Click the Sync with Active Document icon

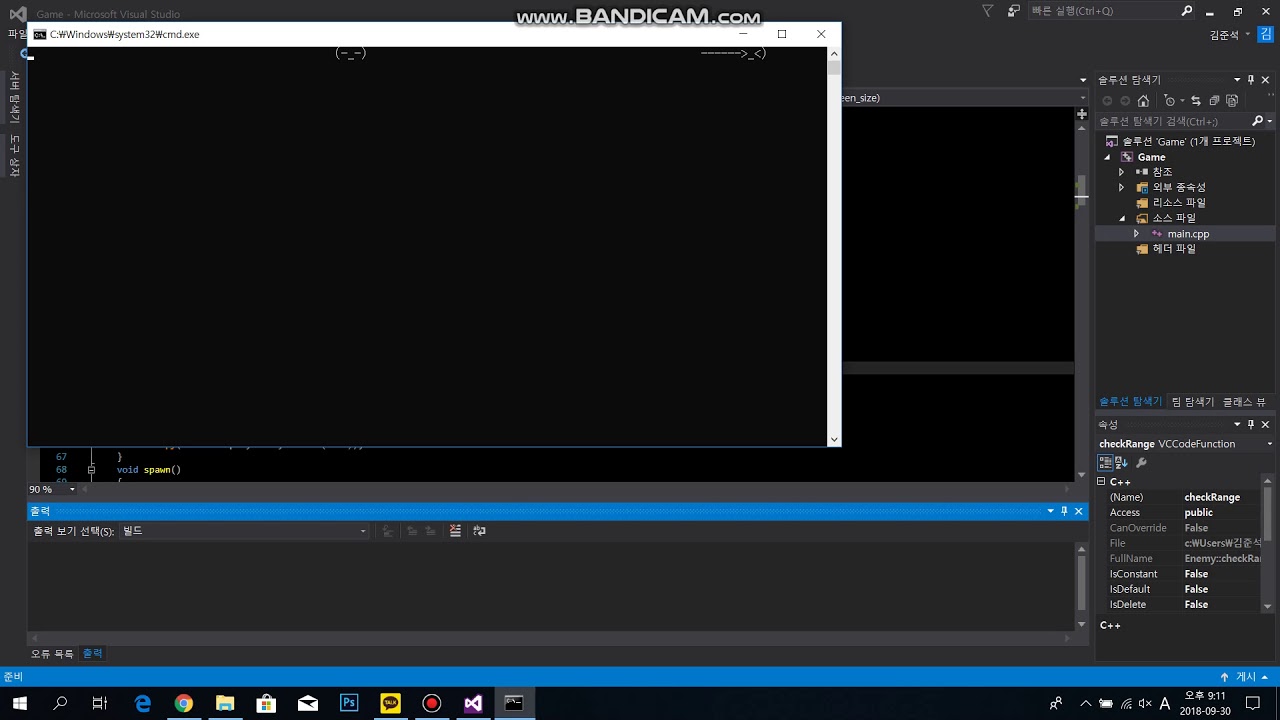tap(1197, 101)
